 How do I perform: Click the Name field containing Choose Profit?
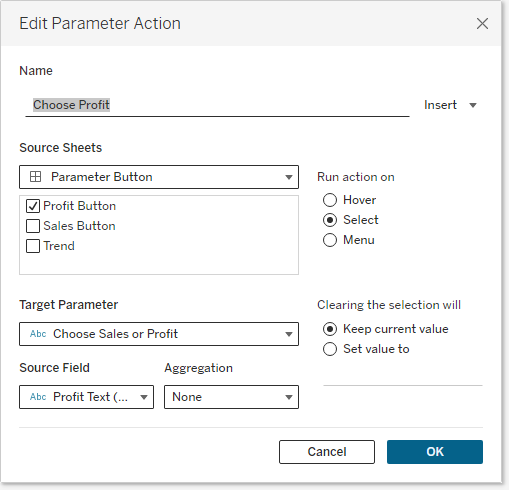coord(217,105)
